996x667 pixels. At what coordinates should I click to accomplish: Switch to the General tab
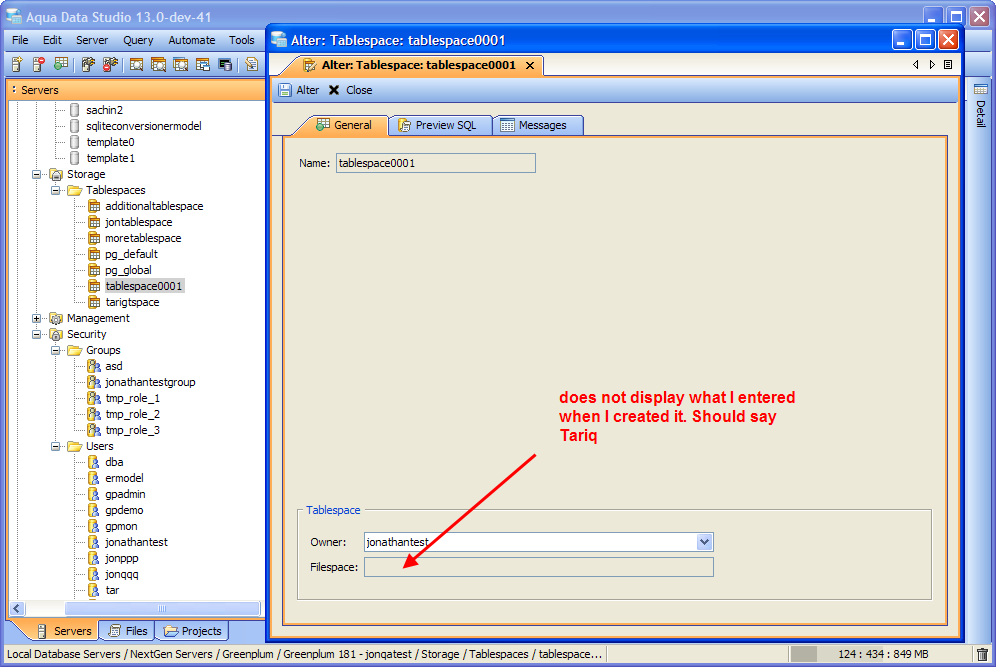tap(344, 125)
